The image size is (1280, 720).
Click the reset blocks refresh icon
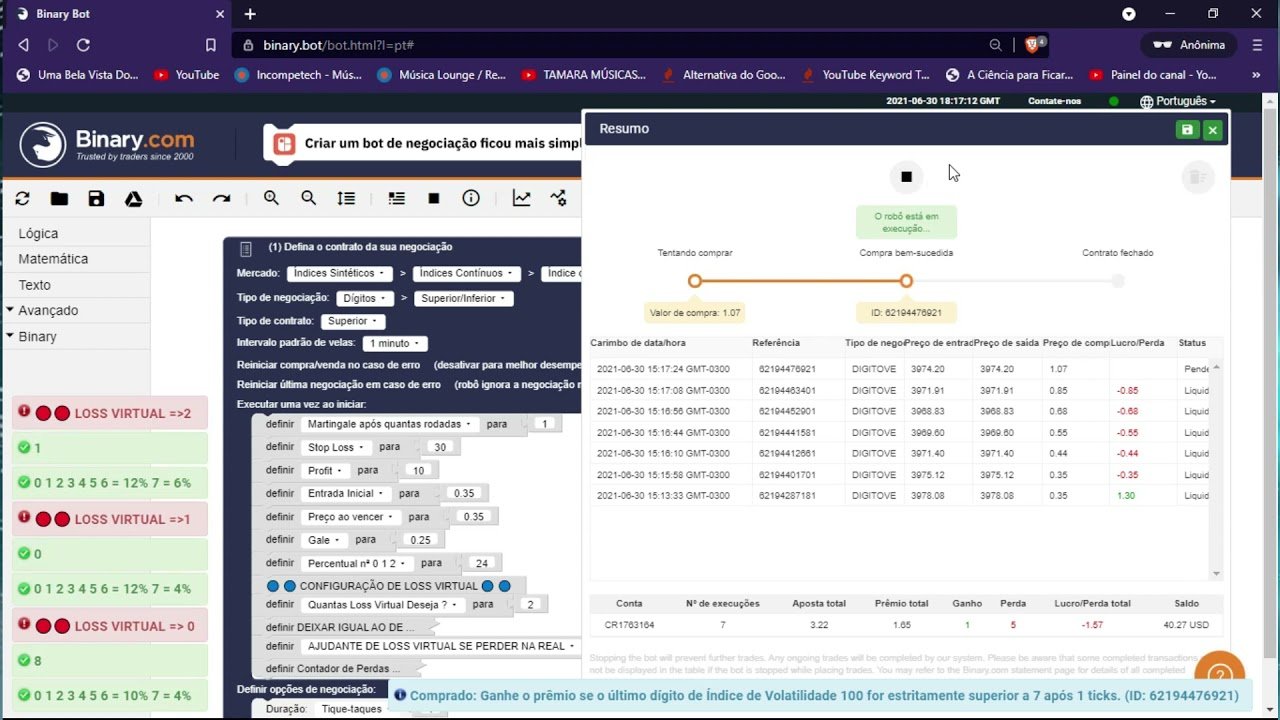click(22, 199)
